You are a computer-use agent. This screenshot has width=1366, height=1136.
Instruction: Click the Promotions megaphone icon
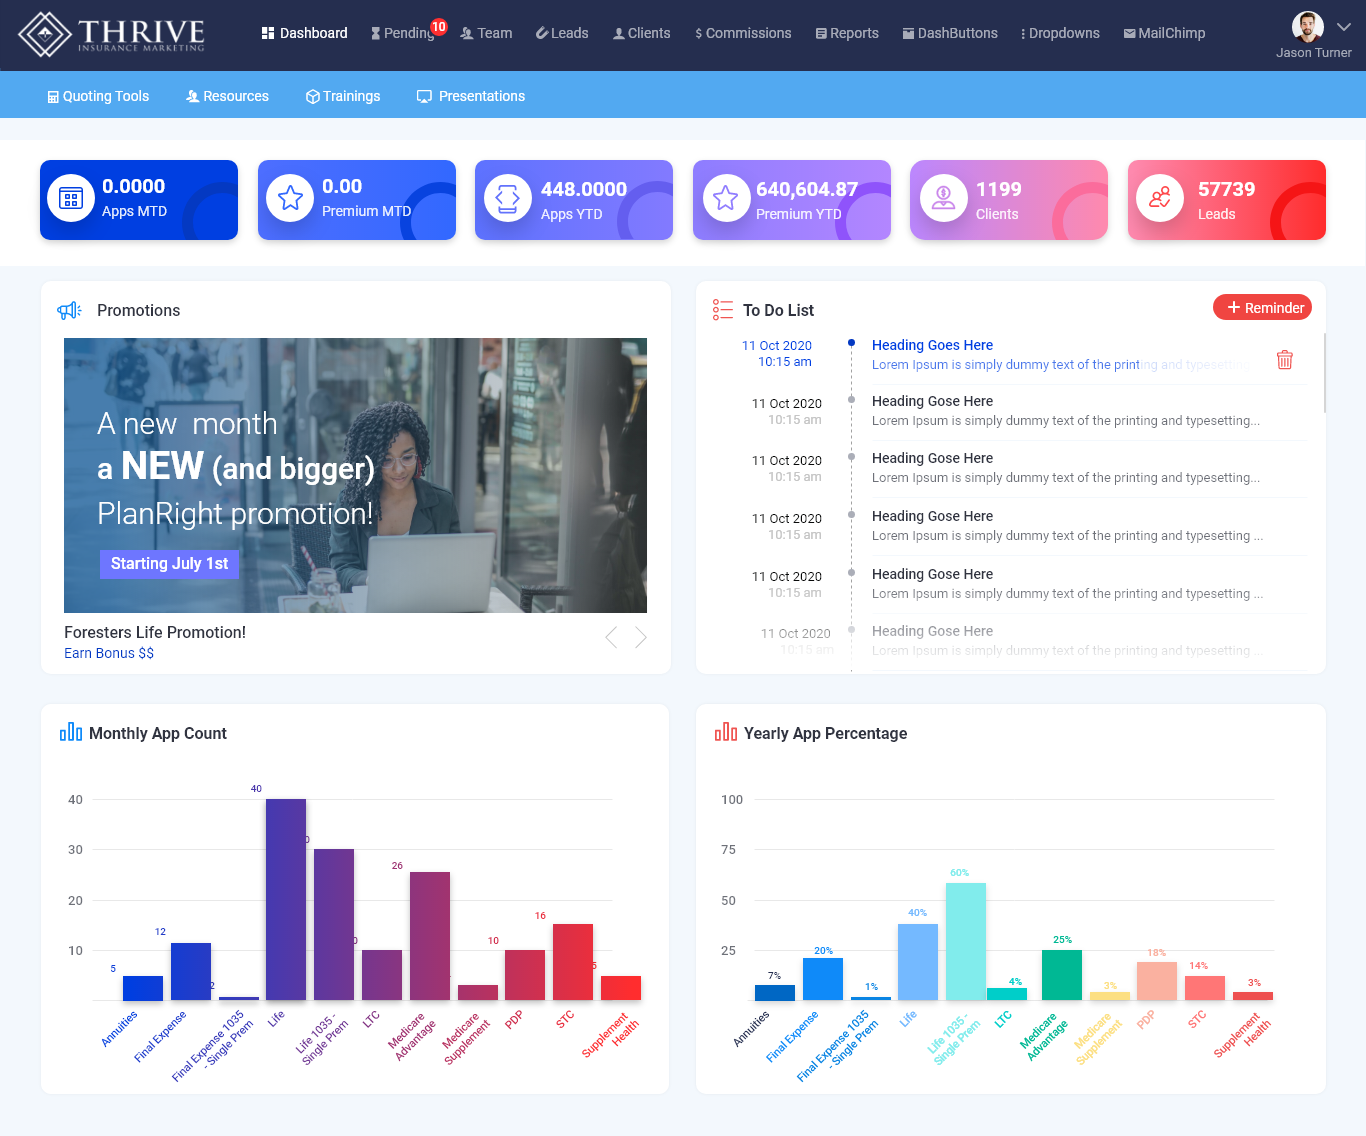click(69, 311)
